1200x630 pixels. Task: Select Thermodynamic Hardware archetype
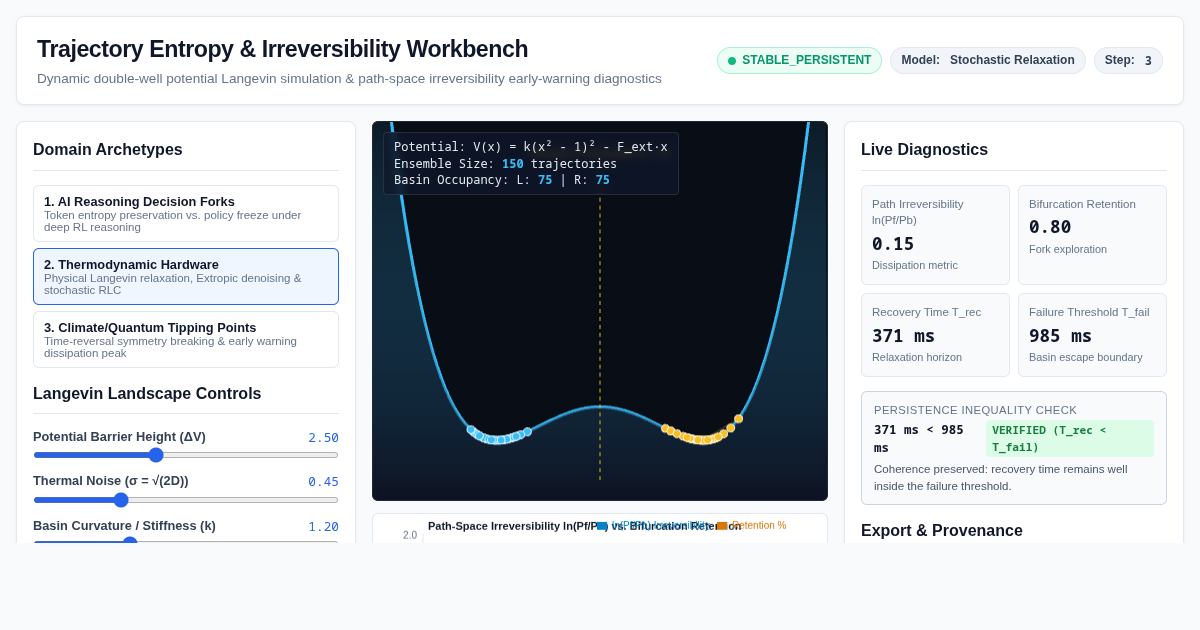click(186, 277)
